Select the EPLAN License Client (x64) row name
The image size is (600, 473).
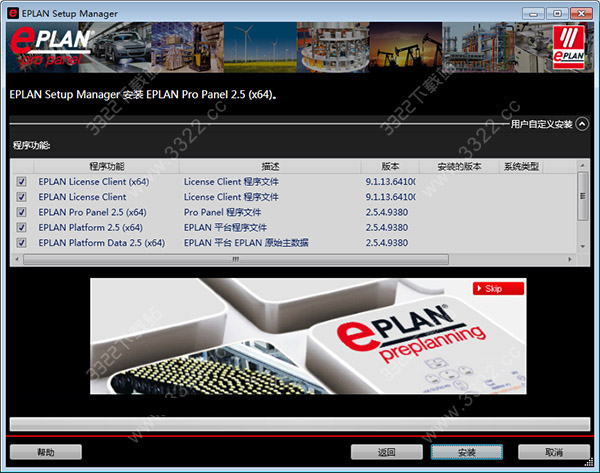(x=94, y=181)
